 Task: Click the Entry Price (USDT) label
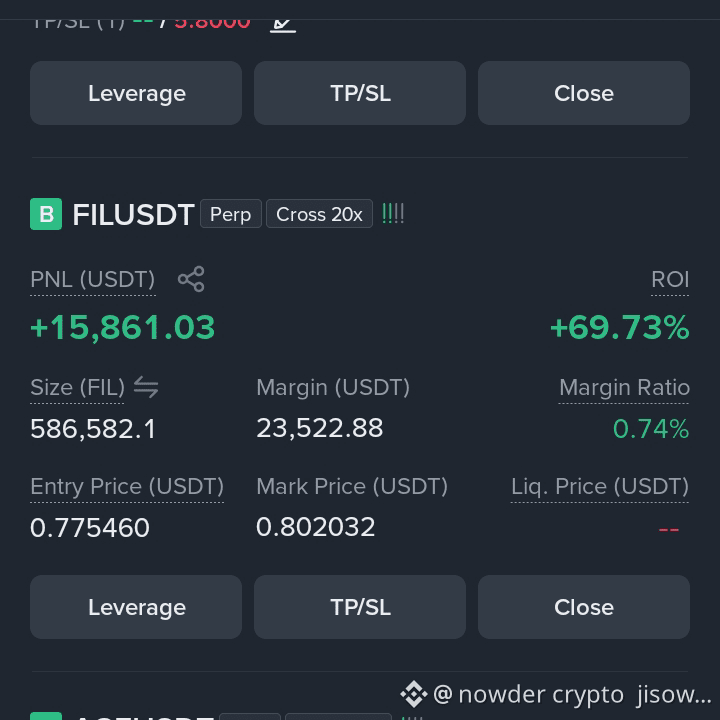[x=127, y=486]
